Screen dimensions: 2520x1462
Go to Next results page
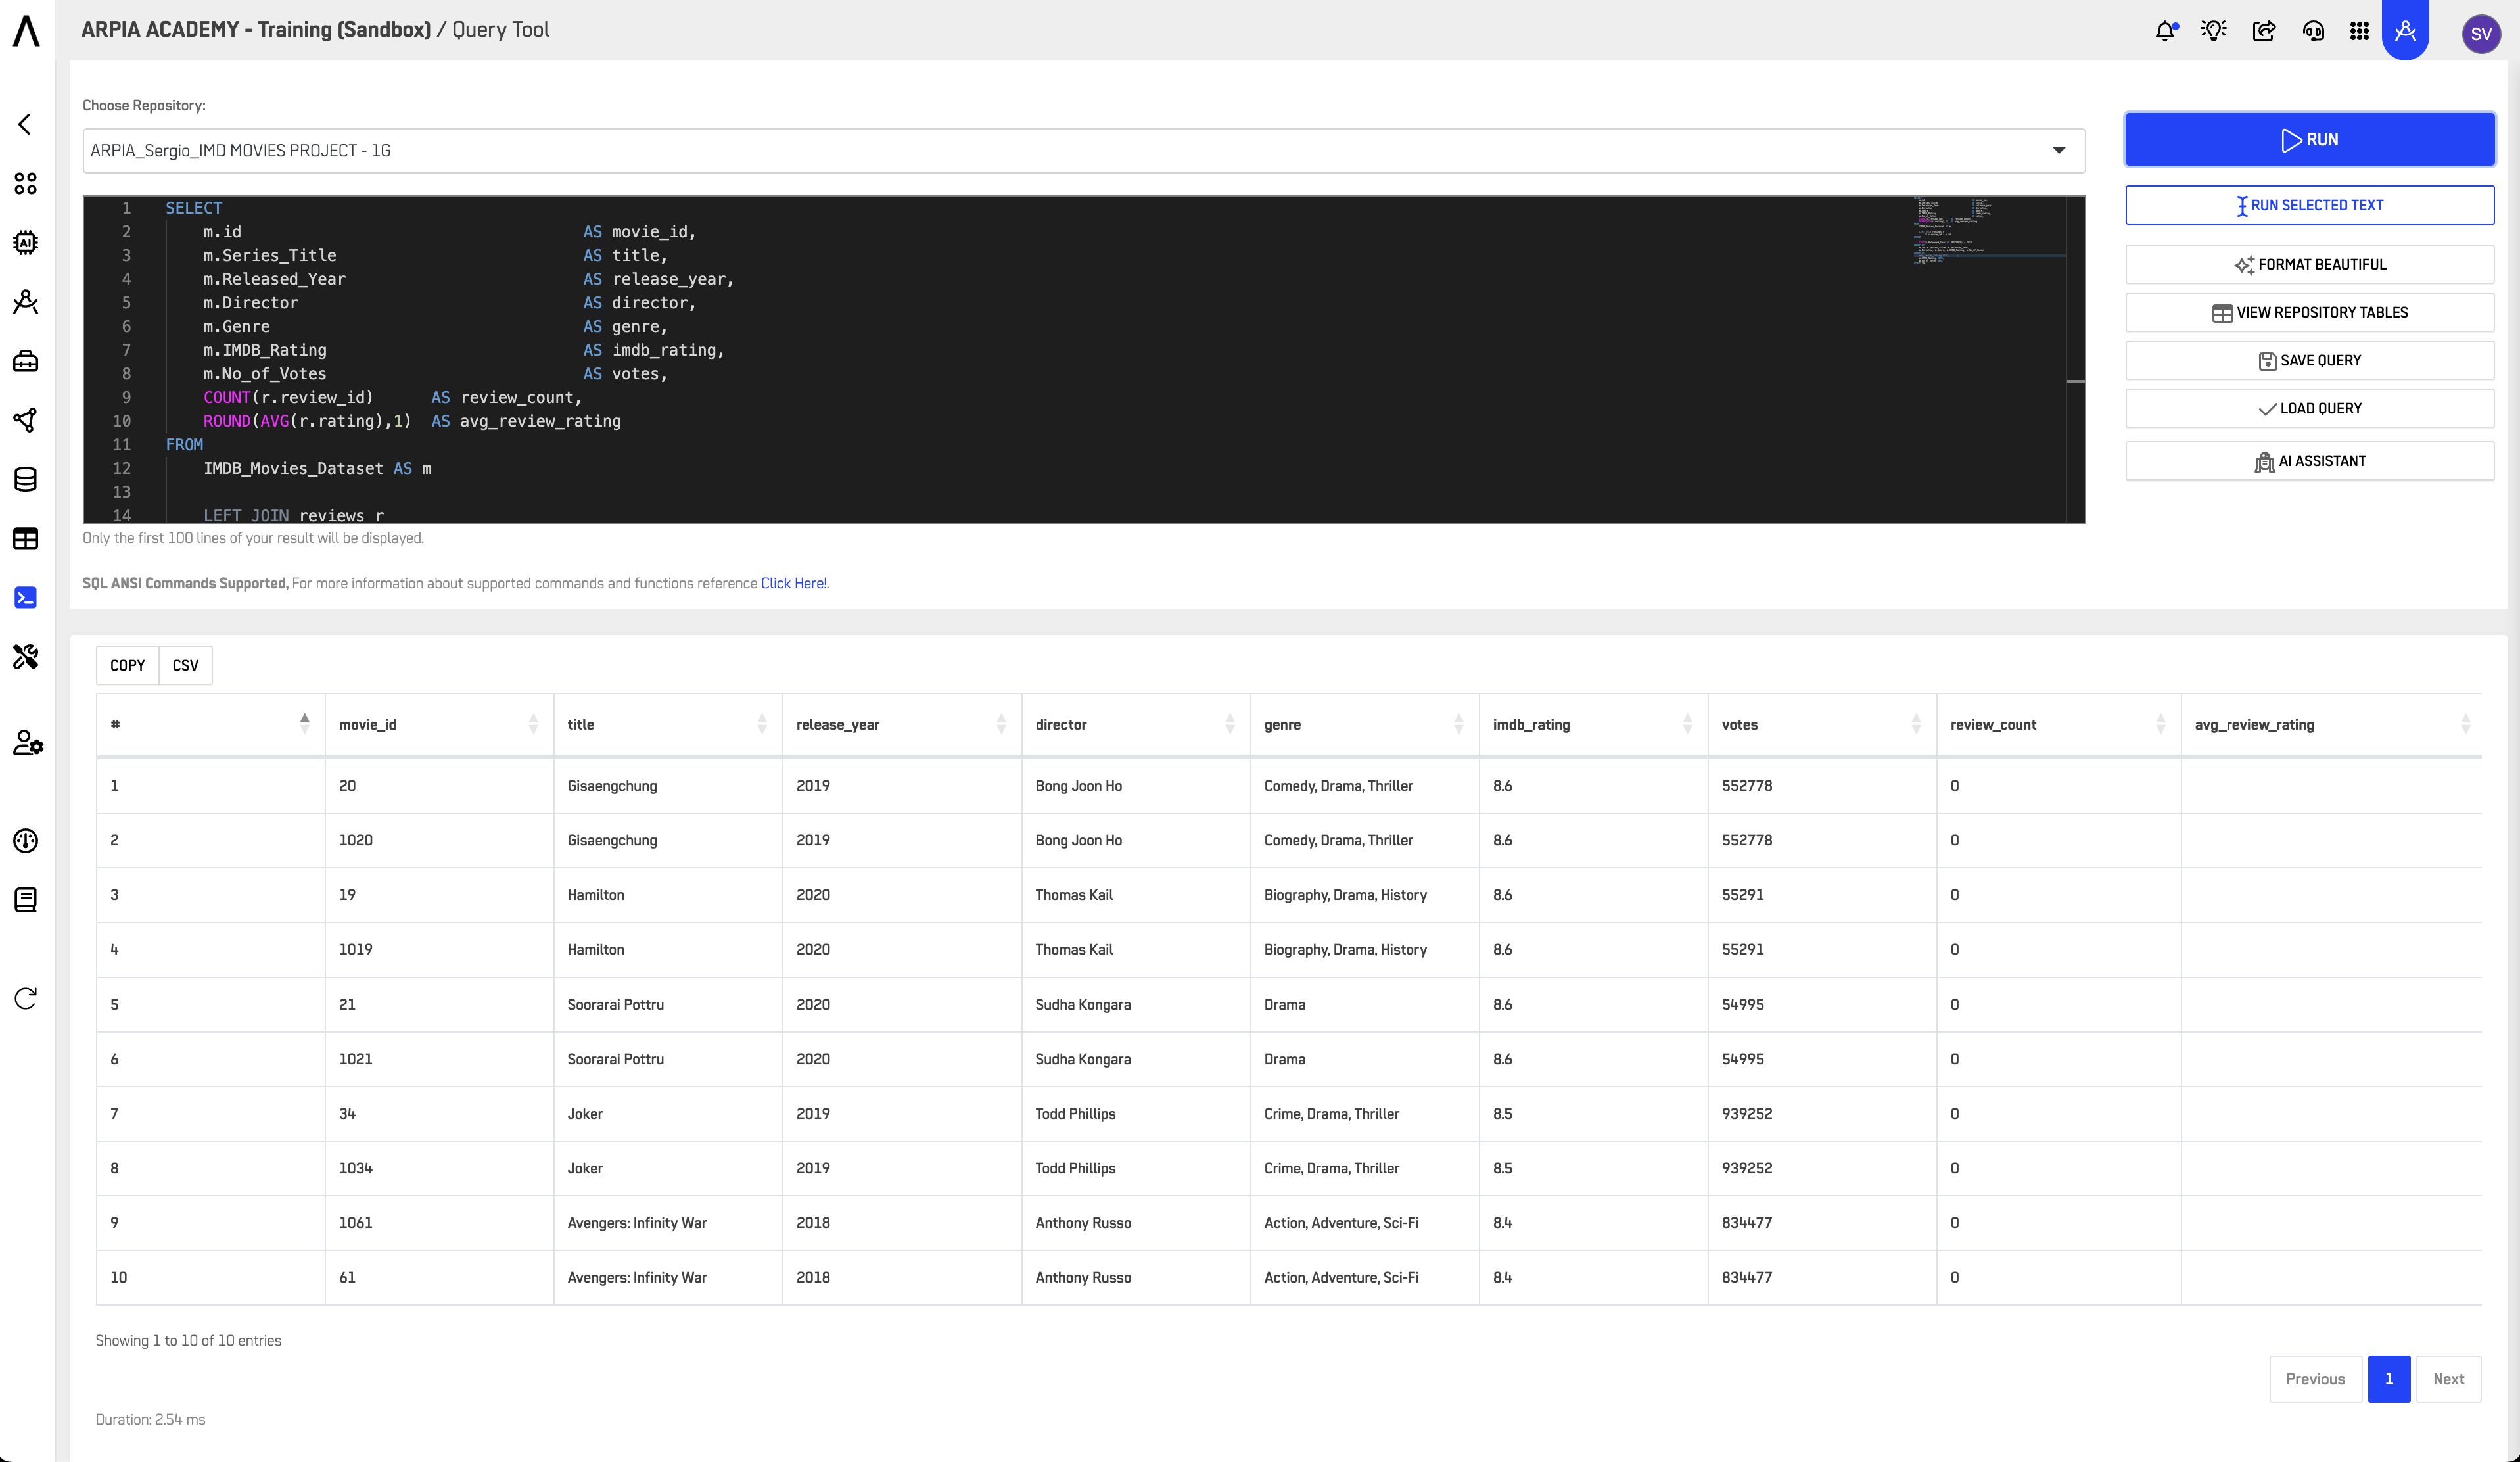2448,1378
